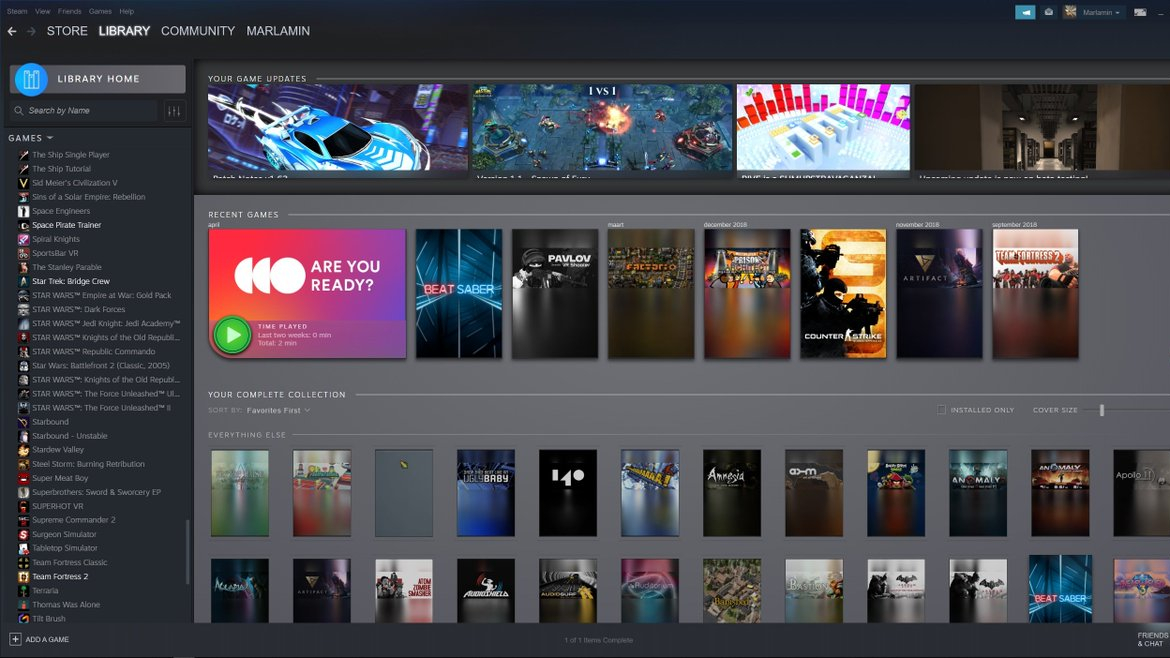The image size is (1170, 658).
Task: Select 'The Stanley Parable' in games list
Action: [66, 267]
